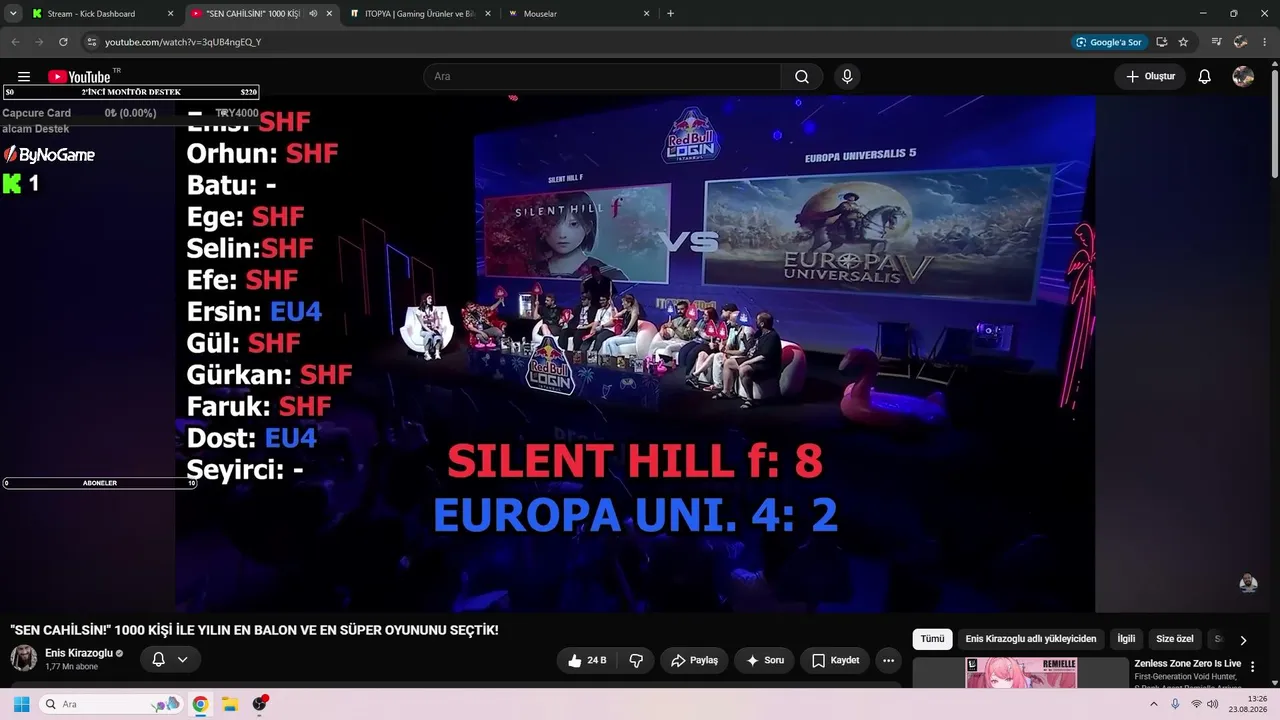Save the video with Kaydet button
Image resolution: width=1280 pixels, height=720 pixels.
click(835, 660)
